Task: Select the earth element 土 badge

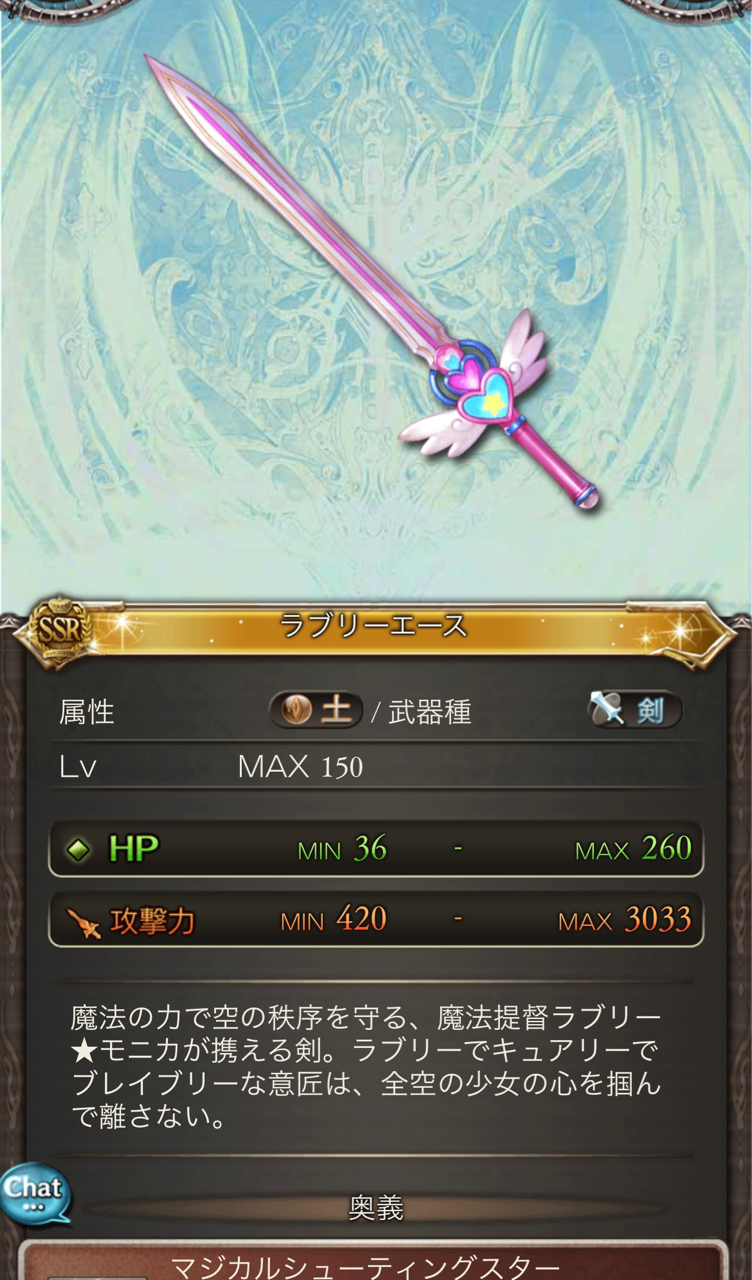Action: pos(316,711)
